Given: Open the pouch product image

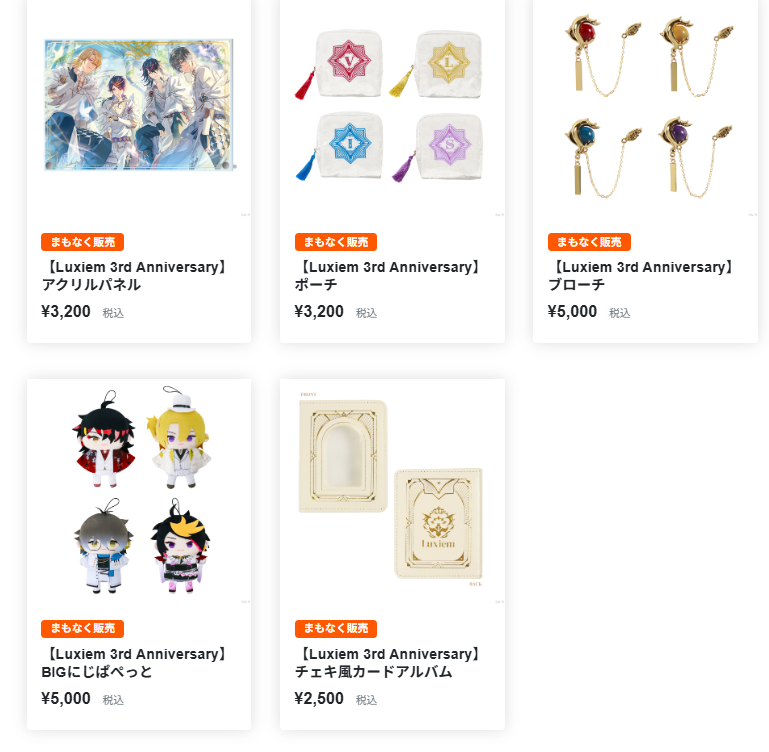Looking at the screenshot, I should [x=392, y=105].
